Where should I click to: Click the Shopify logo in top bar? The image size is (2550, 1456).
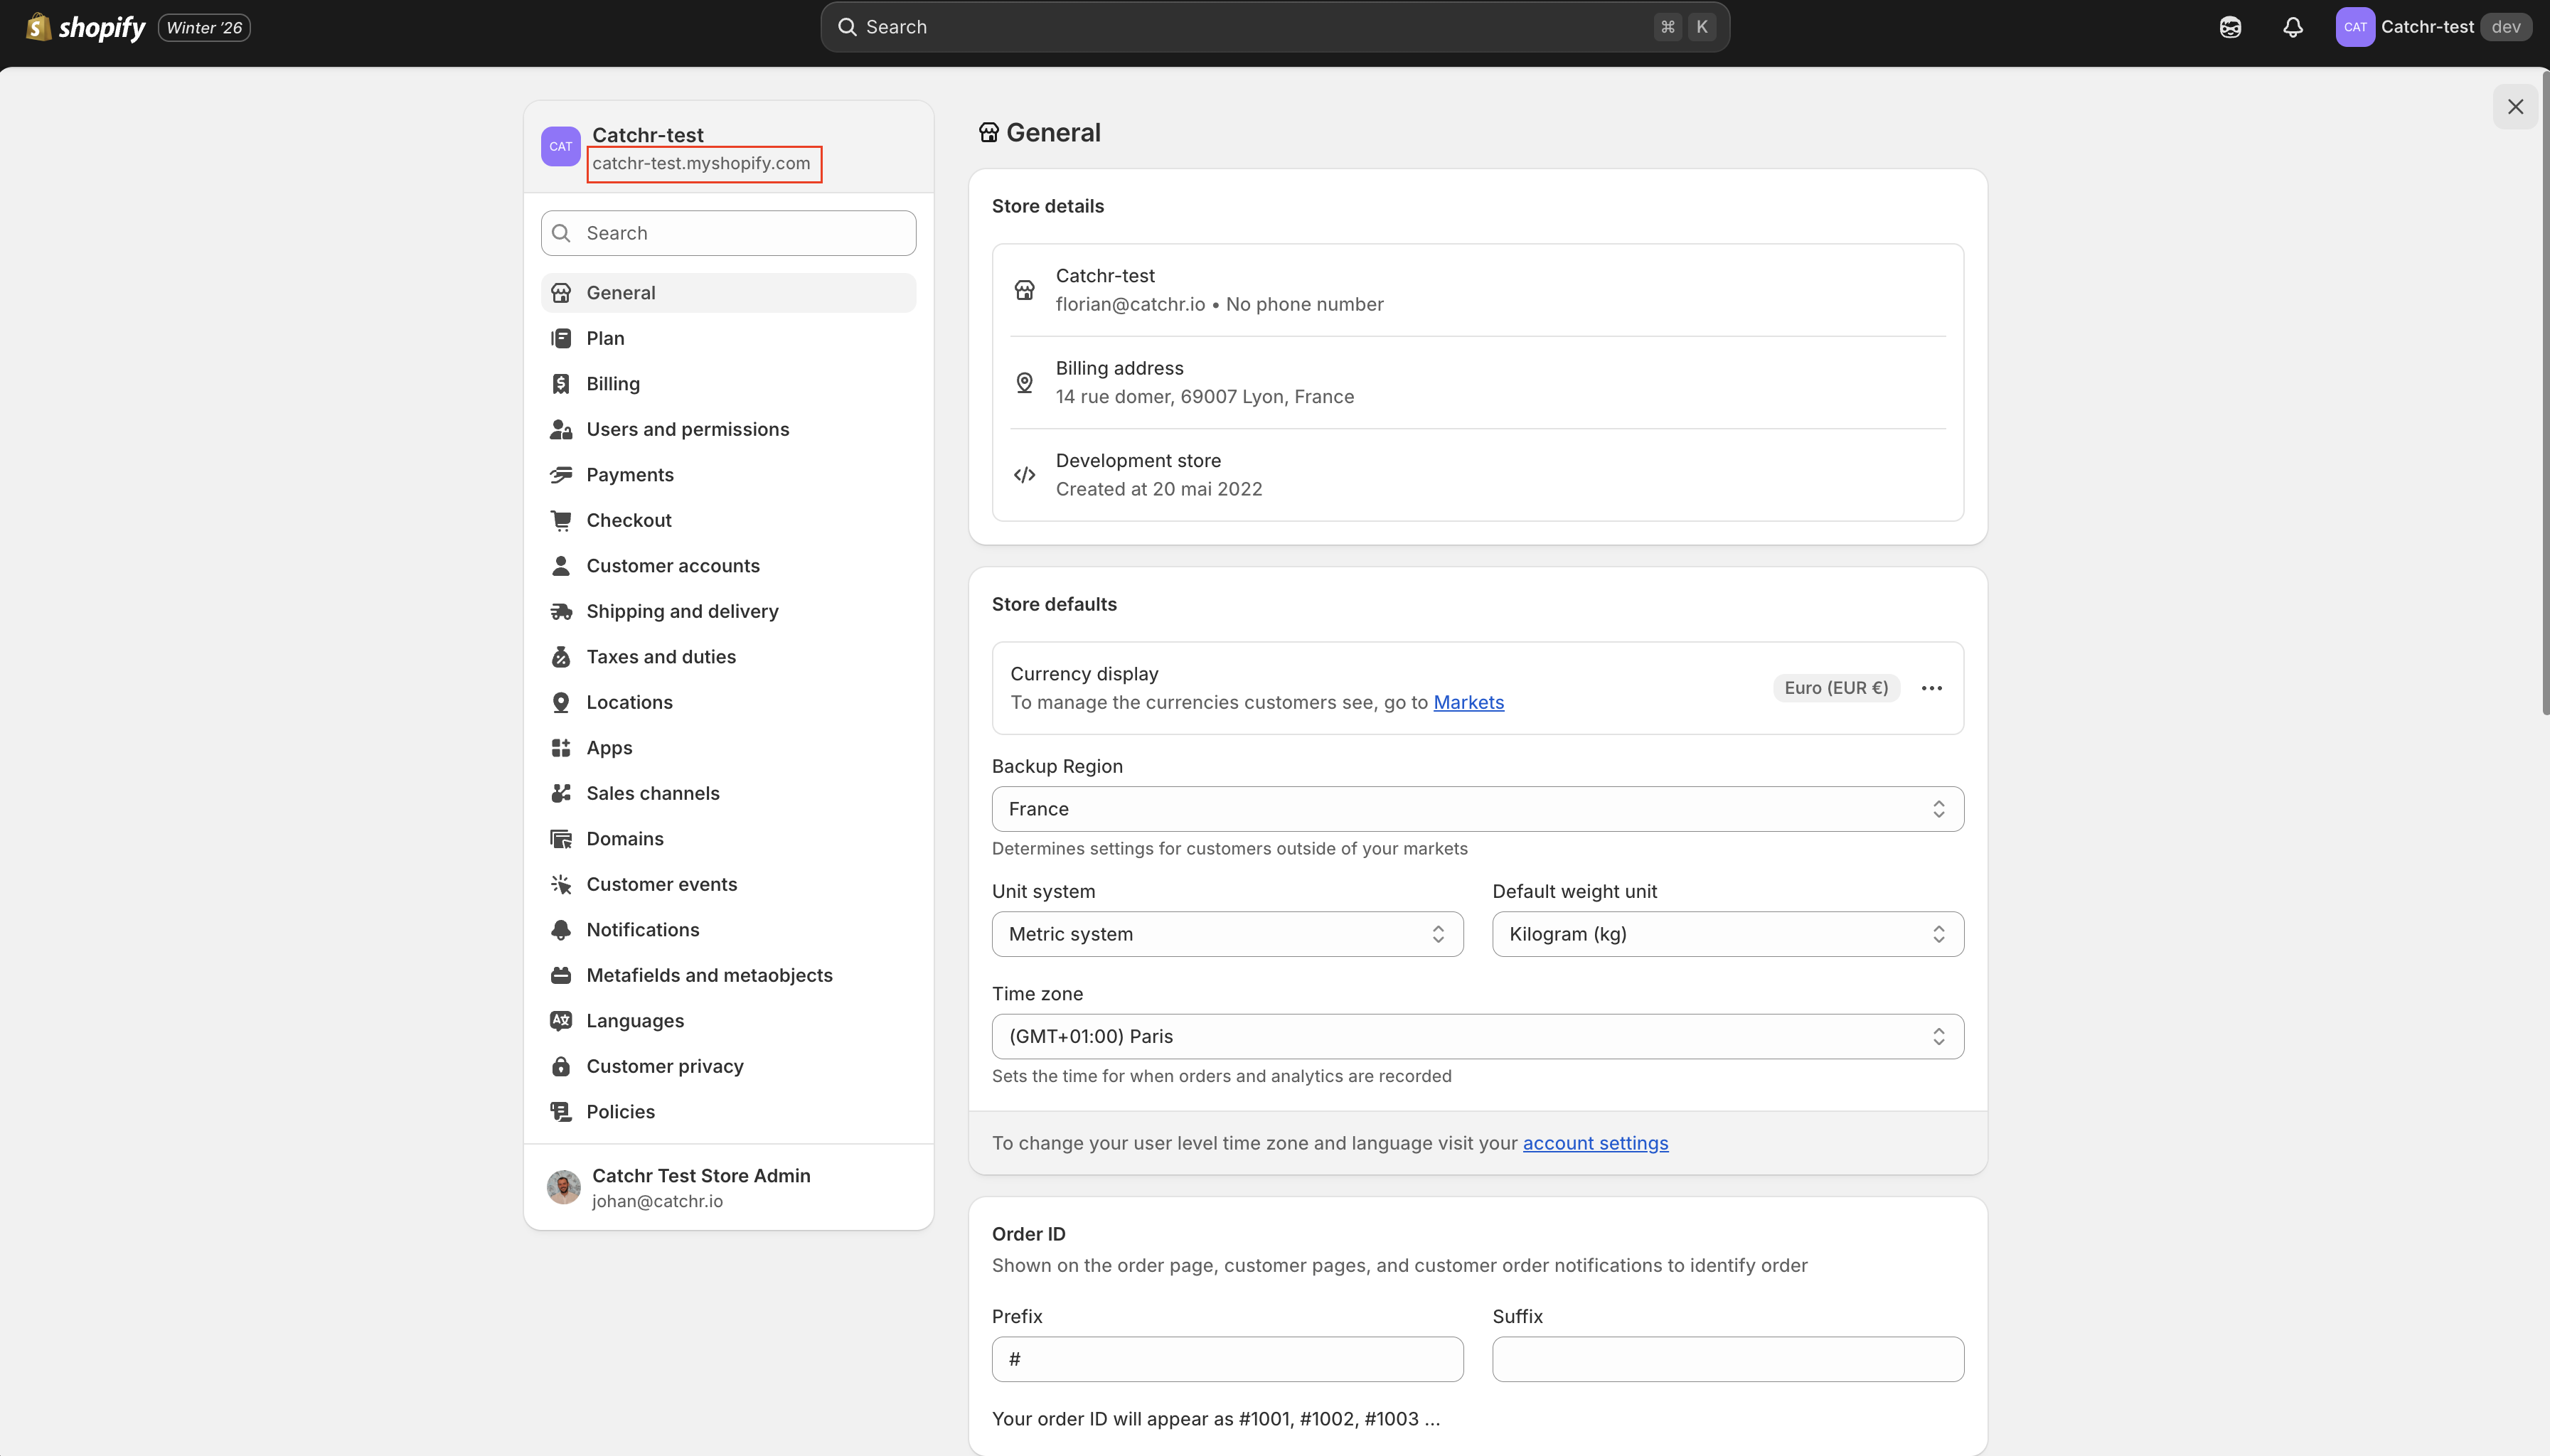(86, 27)
